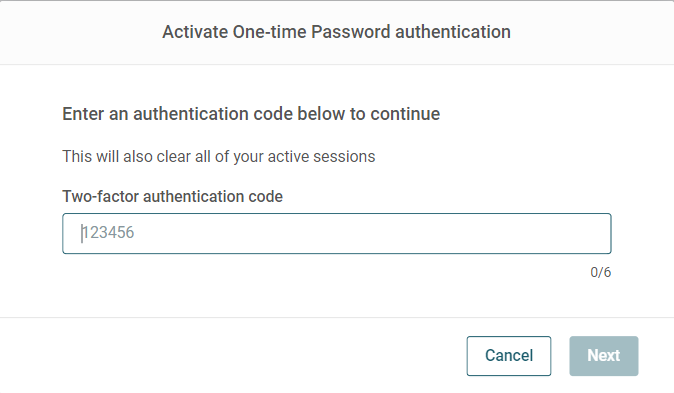Click the 123456 placeholder text
This screenshot has width=674, height=393.
click(108, 233)
